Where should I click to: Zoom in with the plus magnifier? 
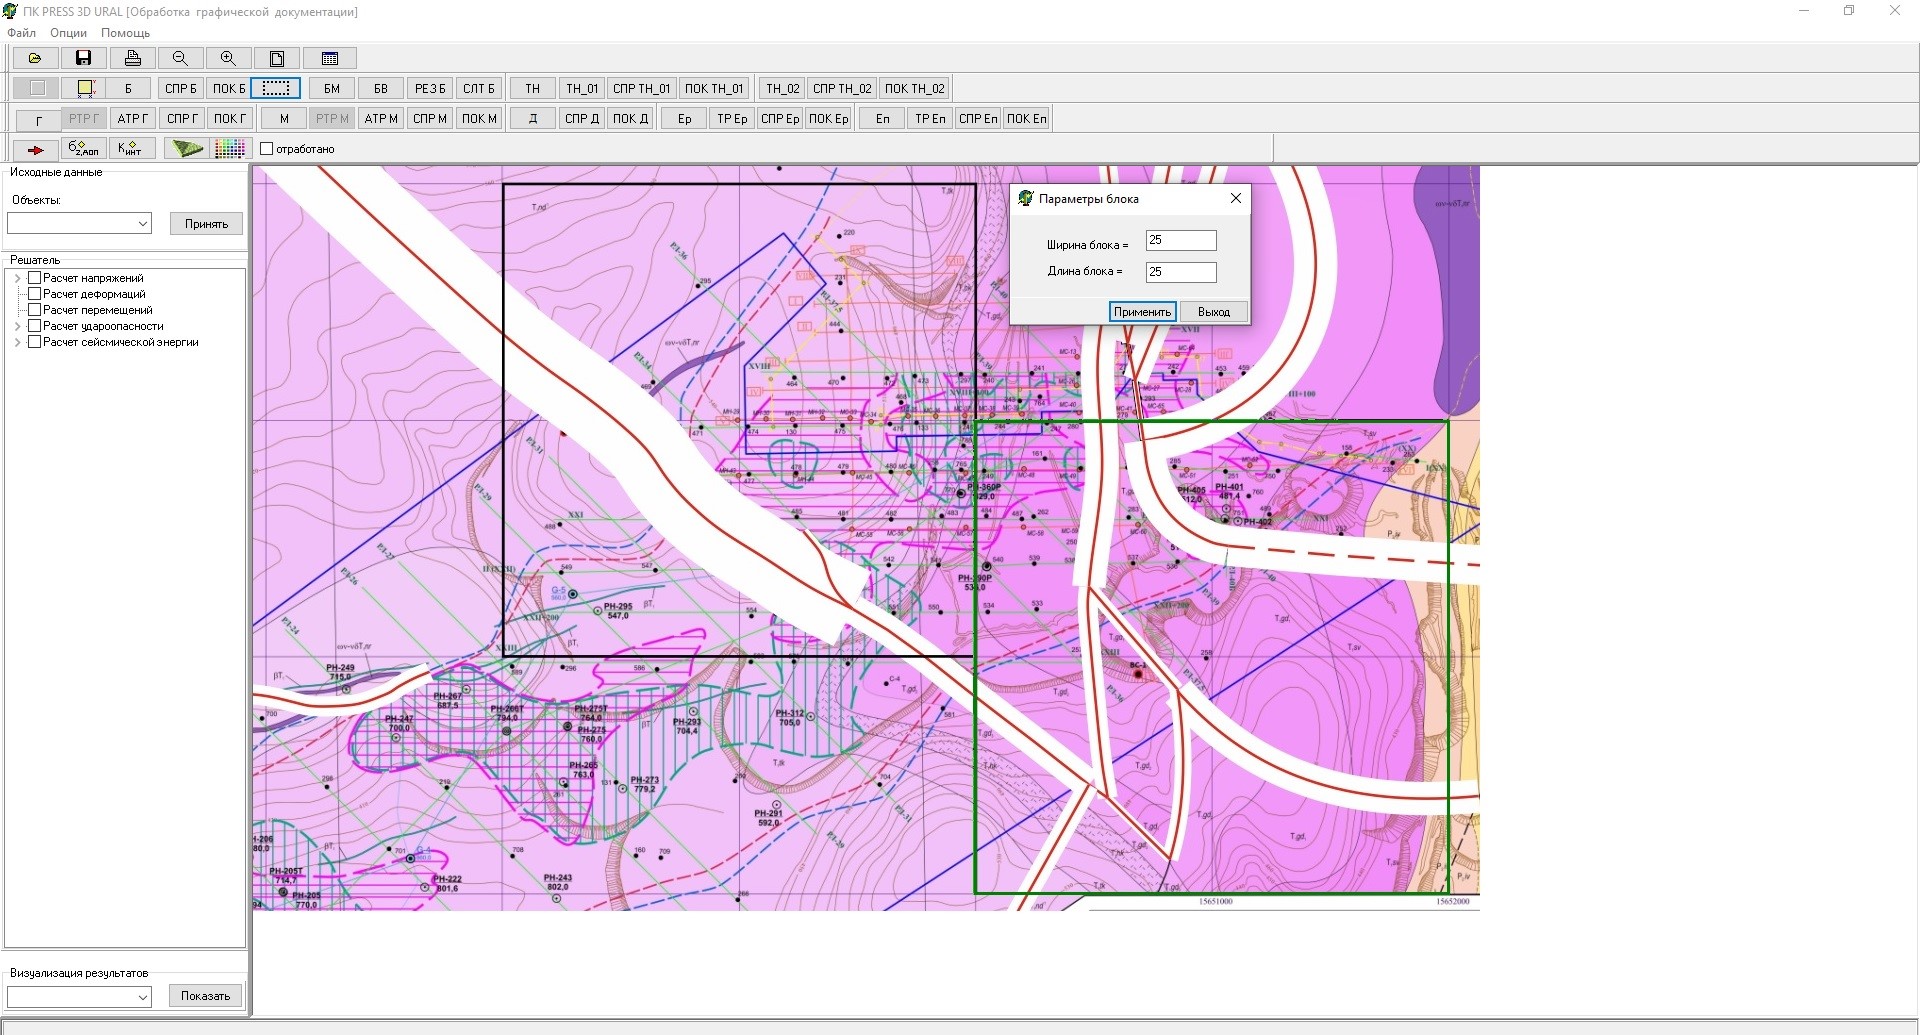point(228,59)
